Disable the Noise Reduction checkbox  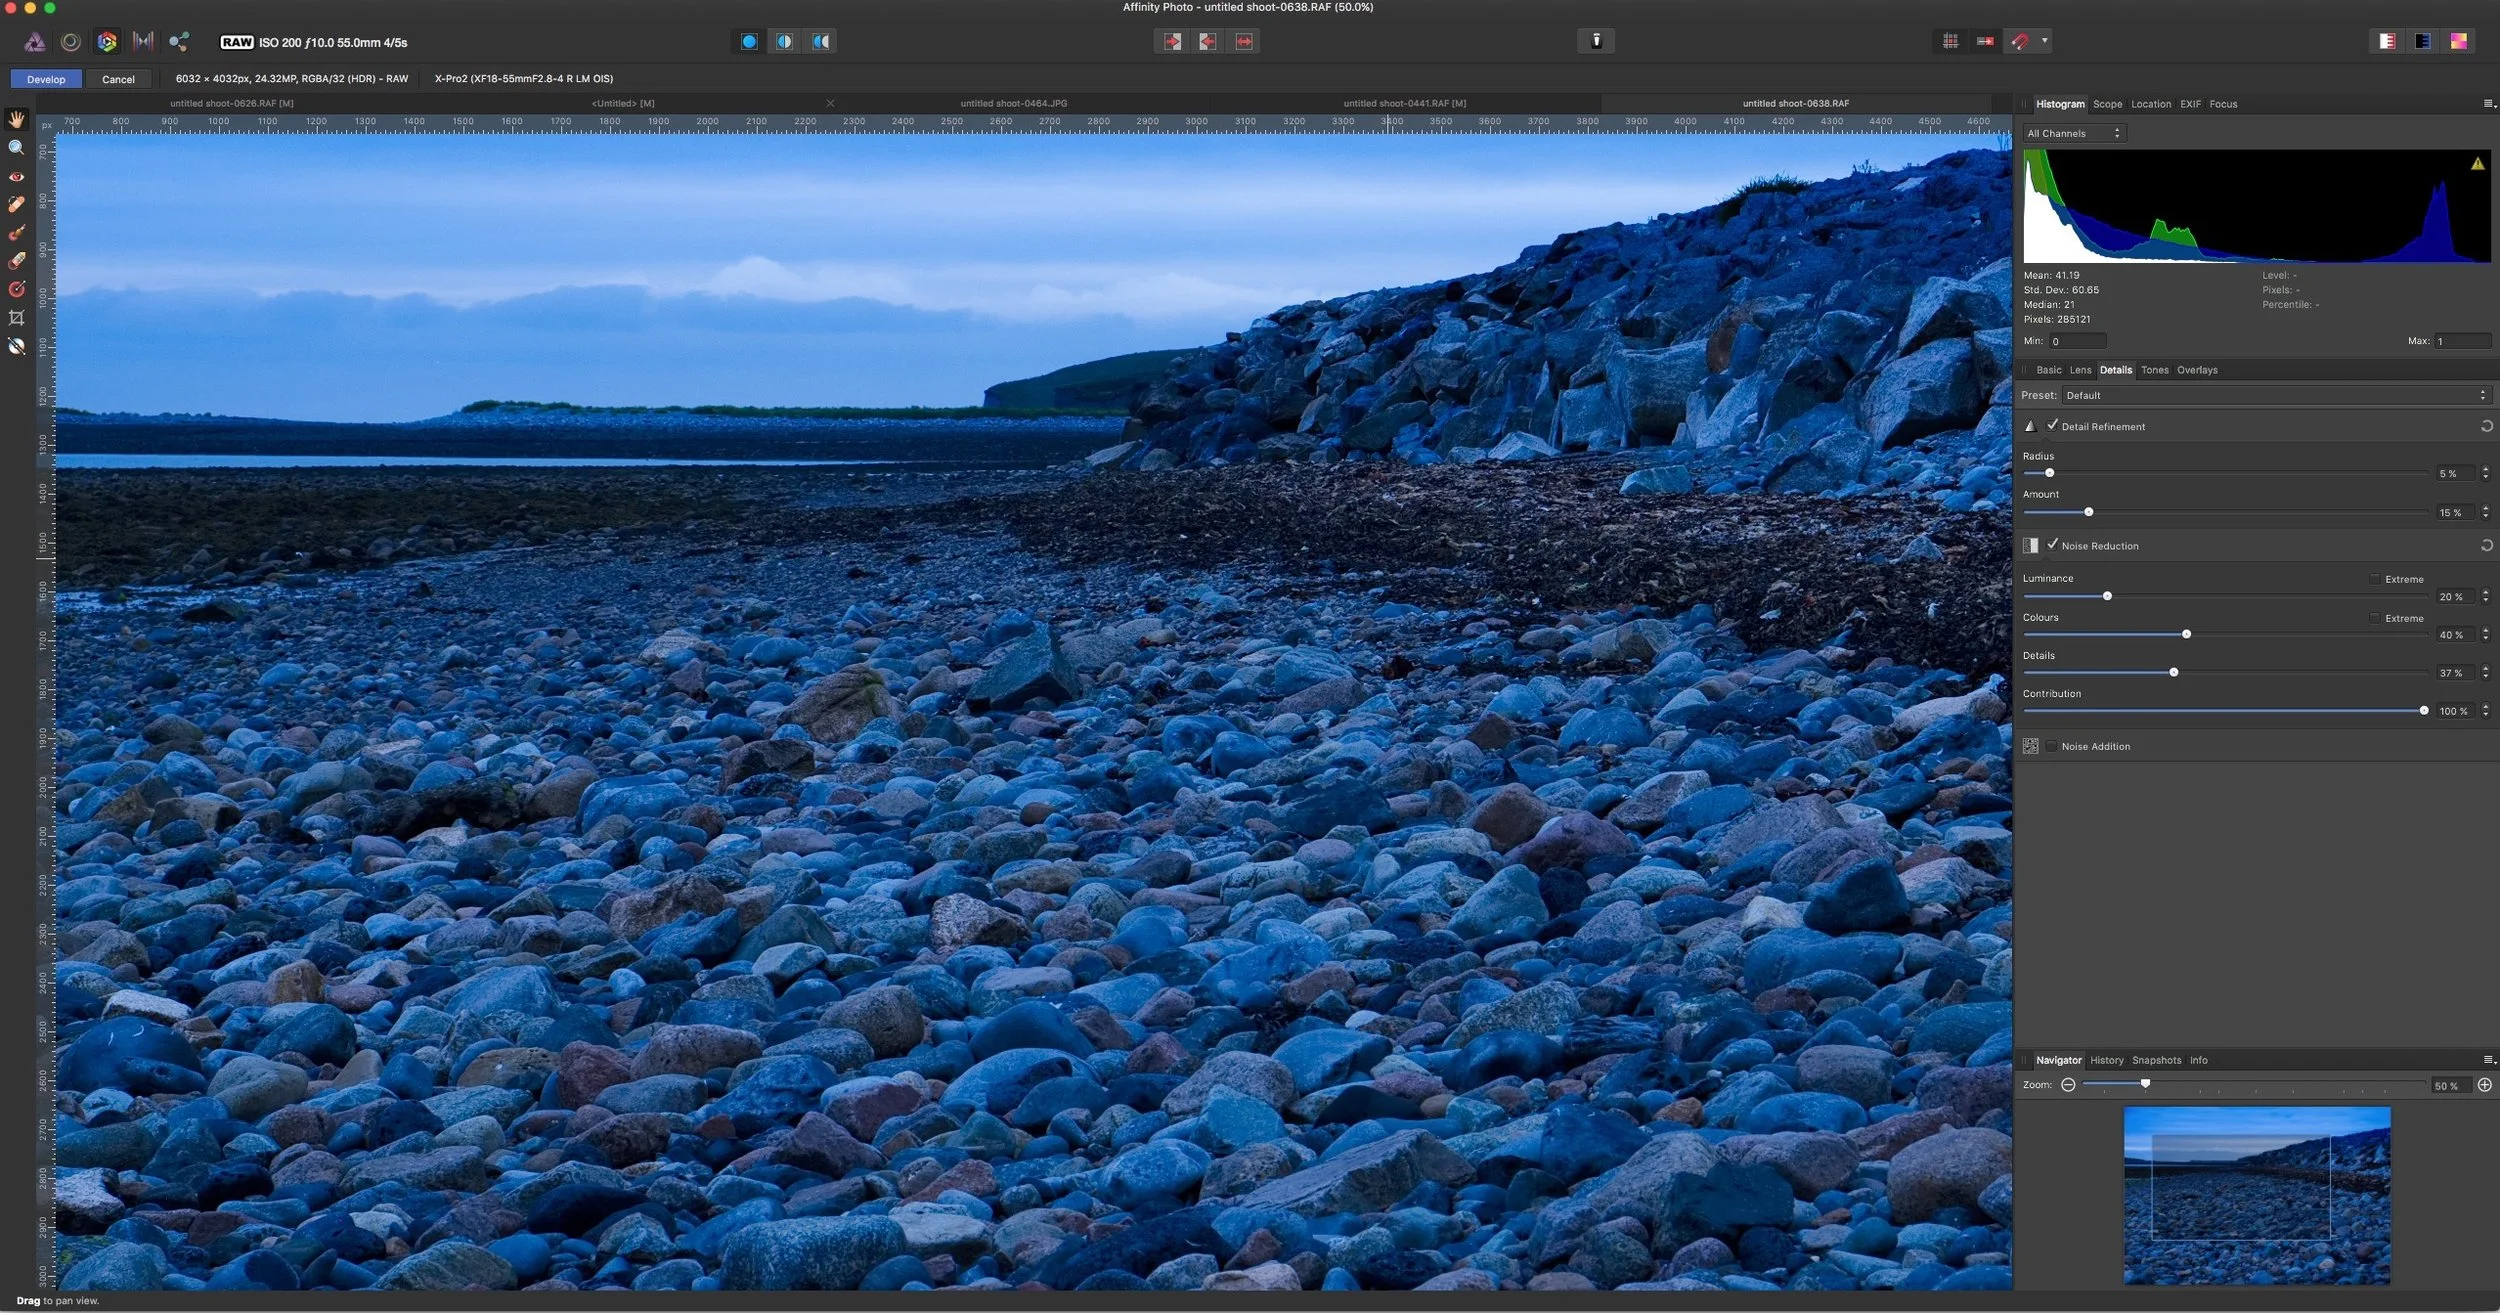tap(2052, 545)
